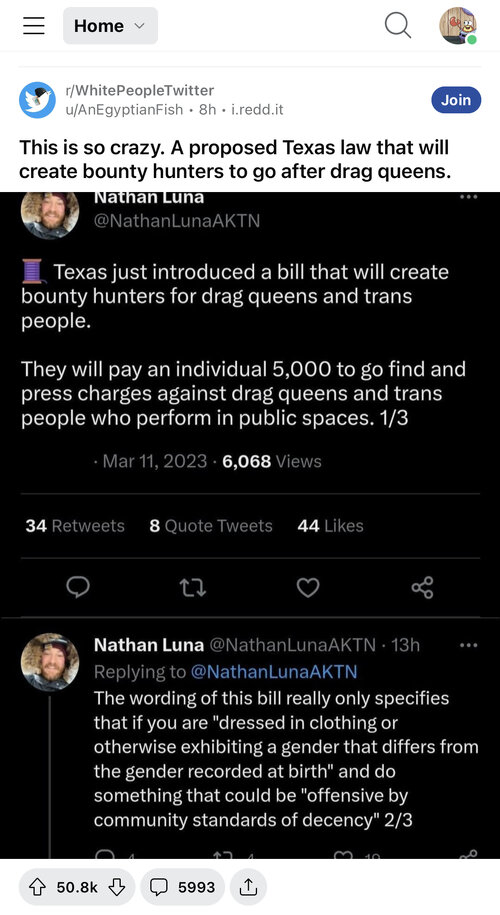Expand the Home feed dropdown
This screenshot has width=500, height=915.
[110, 26]
